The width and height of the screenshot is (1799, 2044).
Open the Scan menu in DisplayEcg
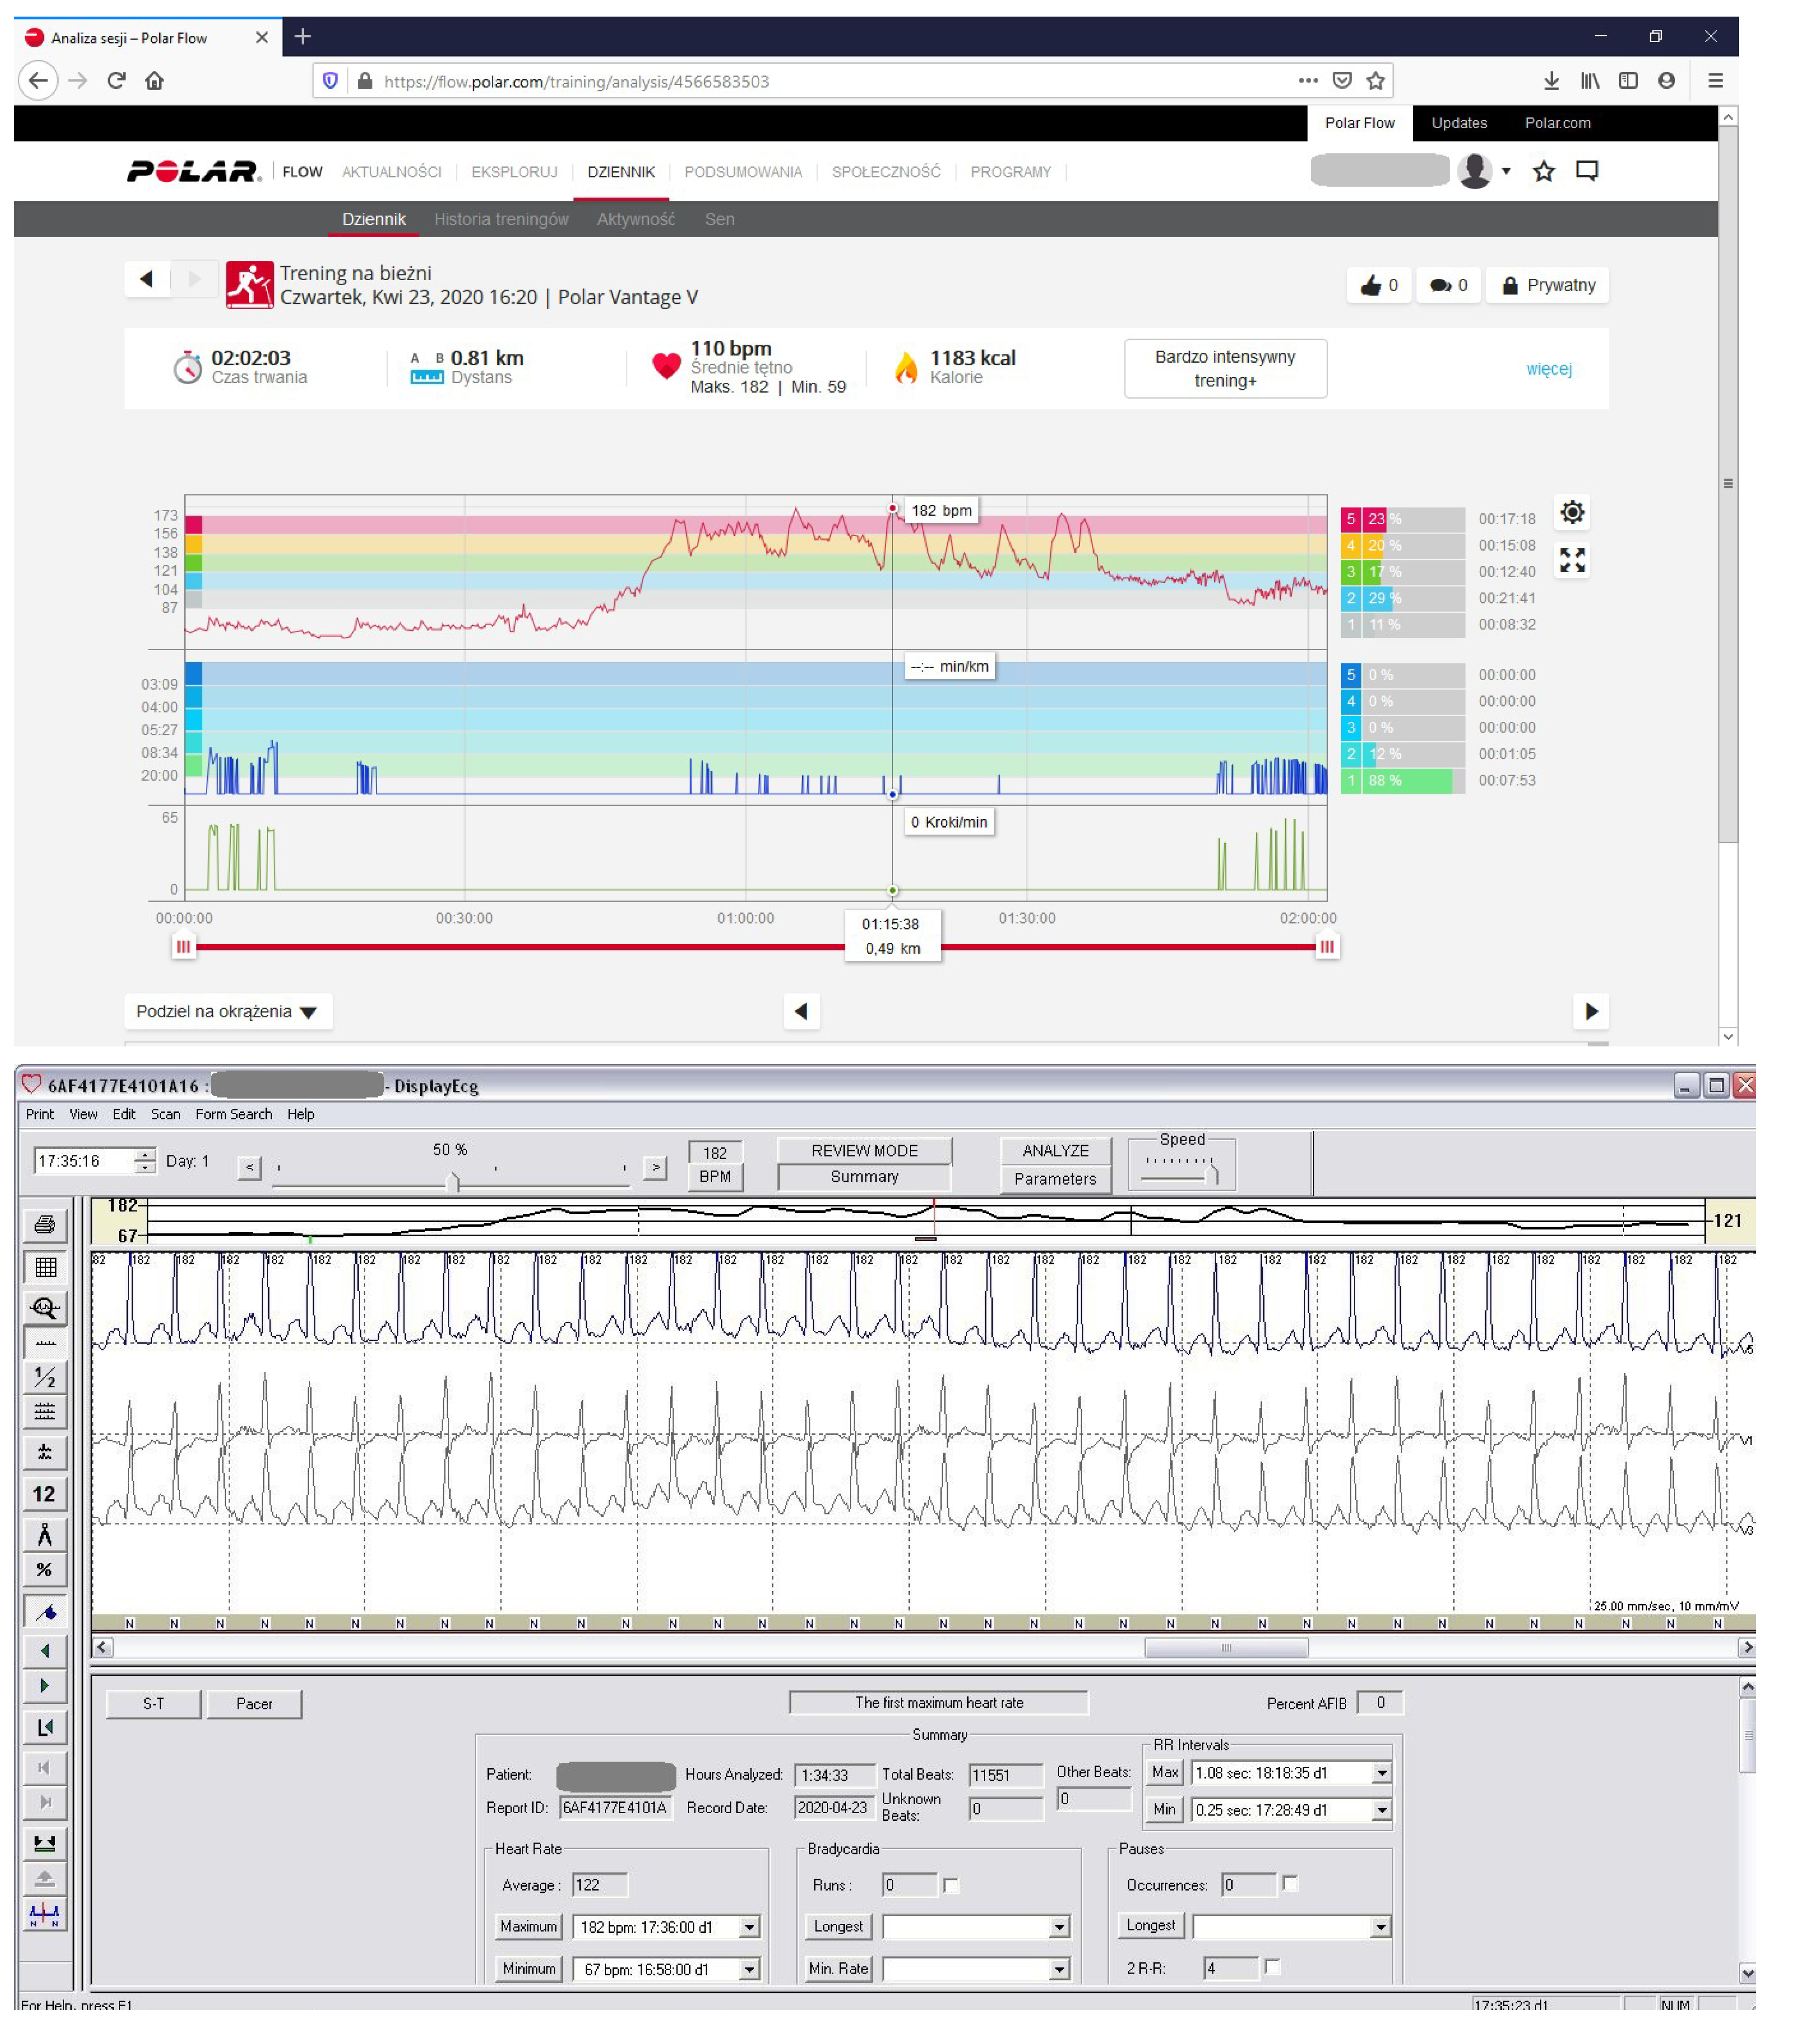point(166,1114)
